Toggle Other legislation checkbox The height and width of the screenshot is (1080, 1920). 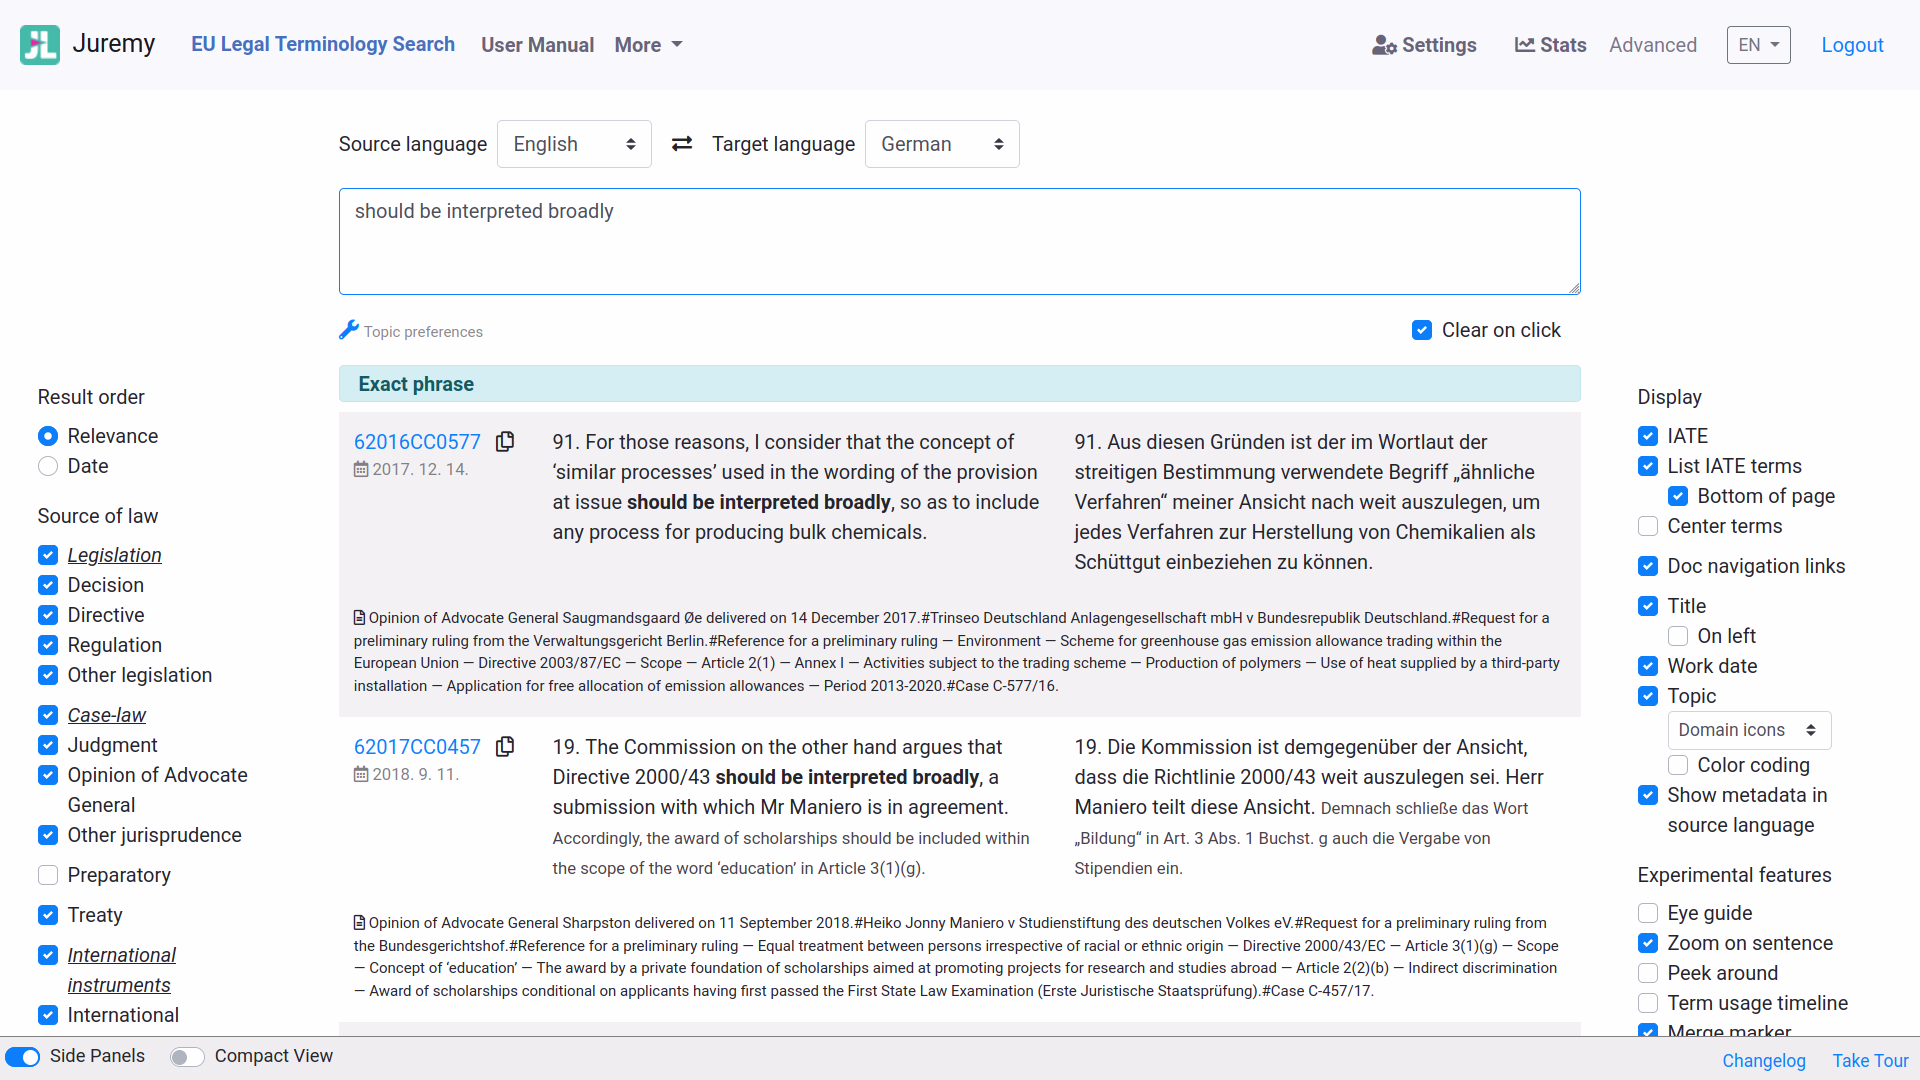point(48,675)
